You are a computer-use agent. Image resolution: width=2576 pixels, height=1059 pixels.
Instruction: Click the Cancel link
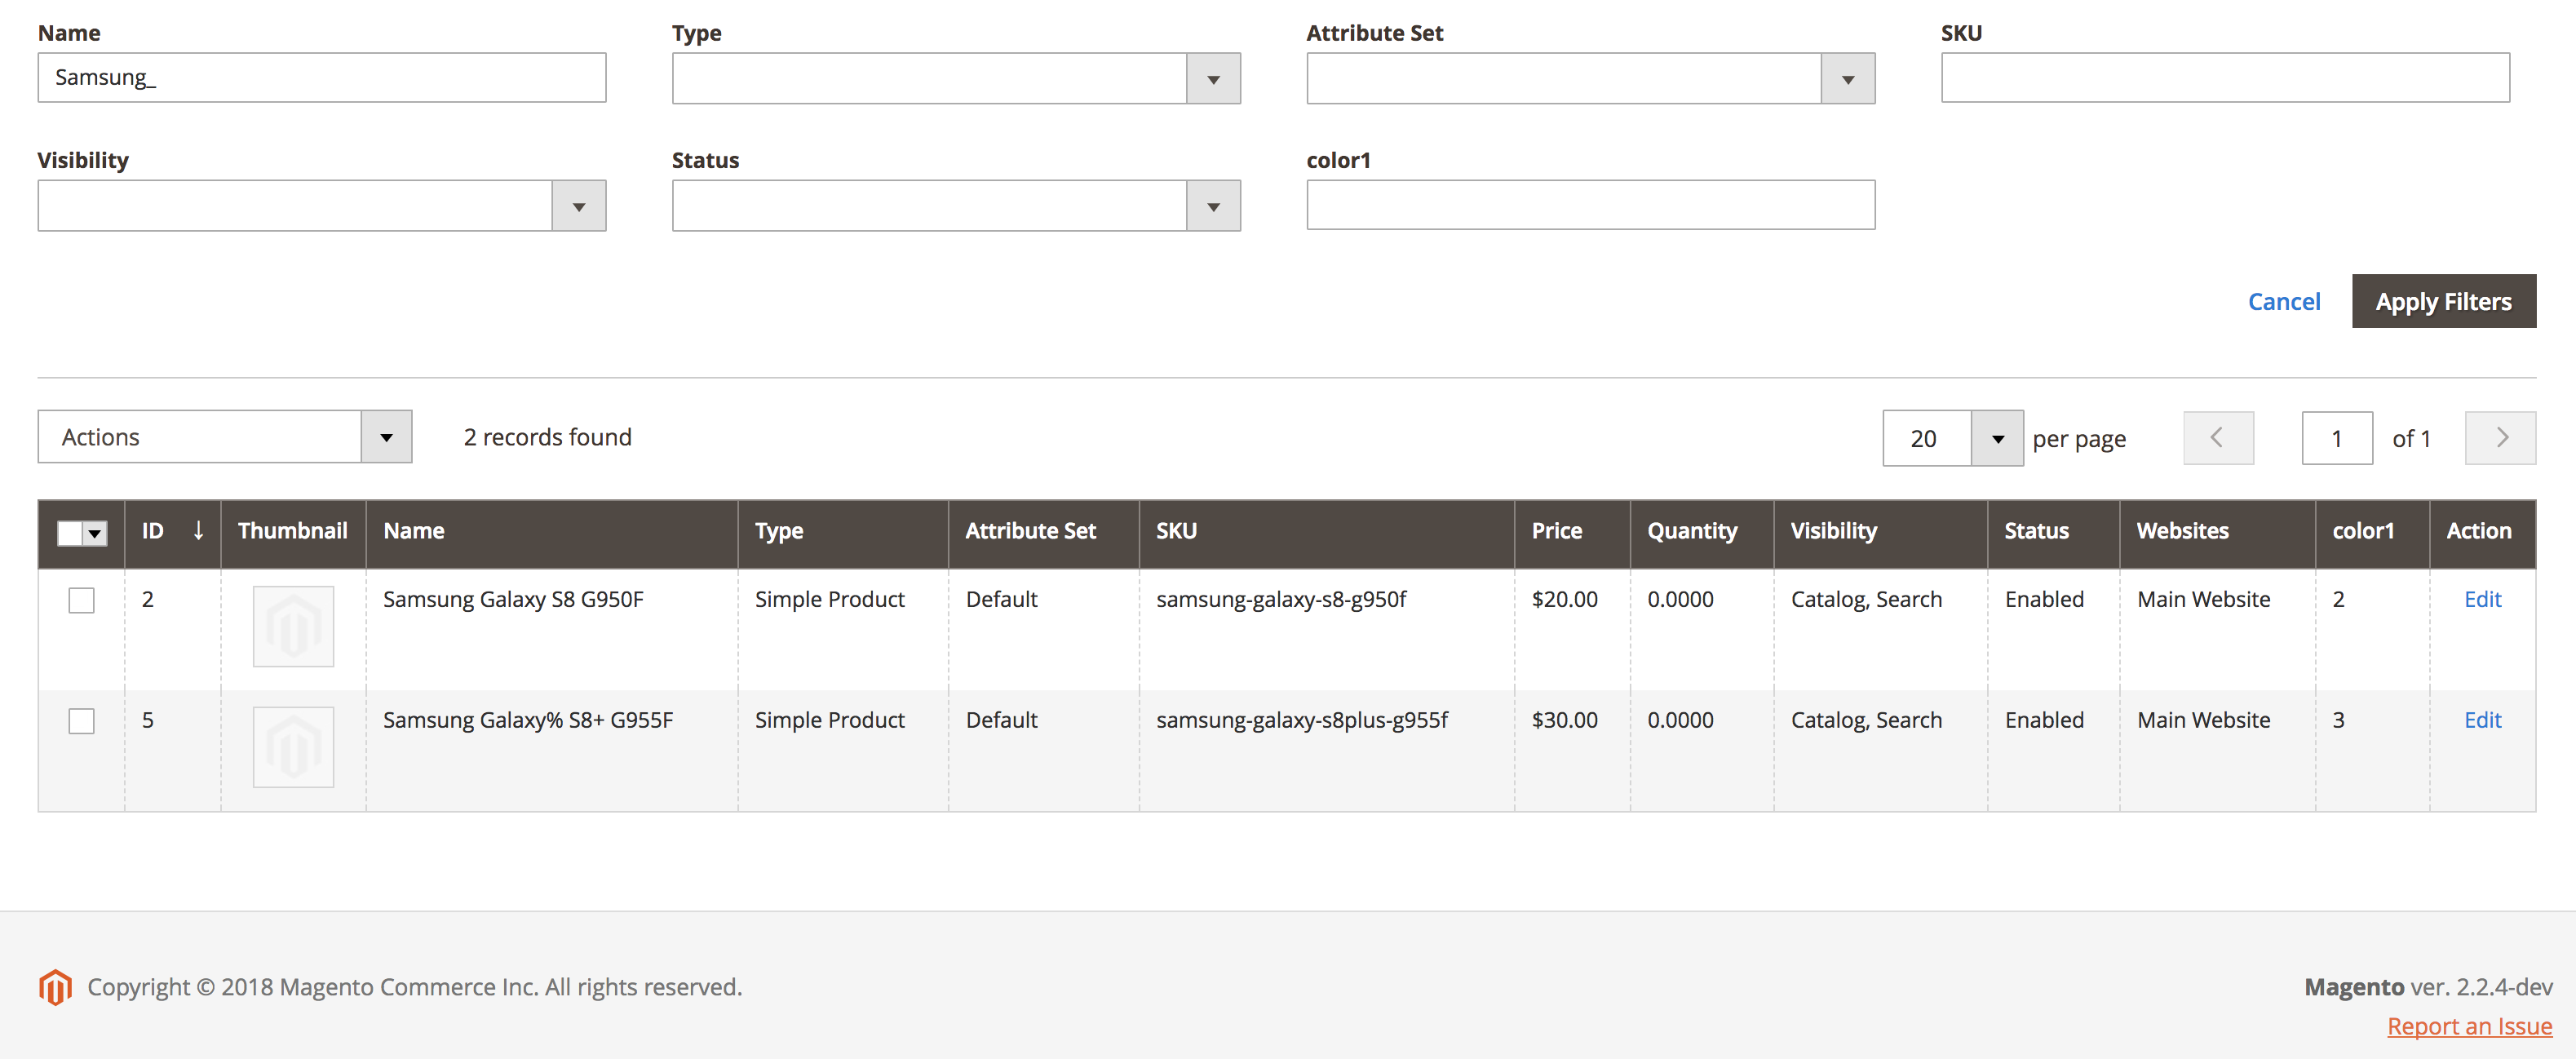pyautogui.click(x=2283, y=302)
